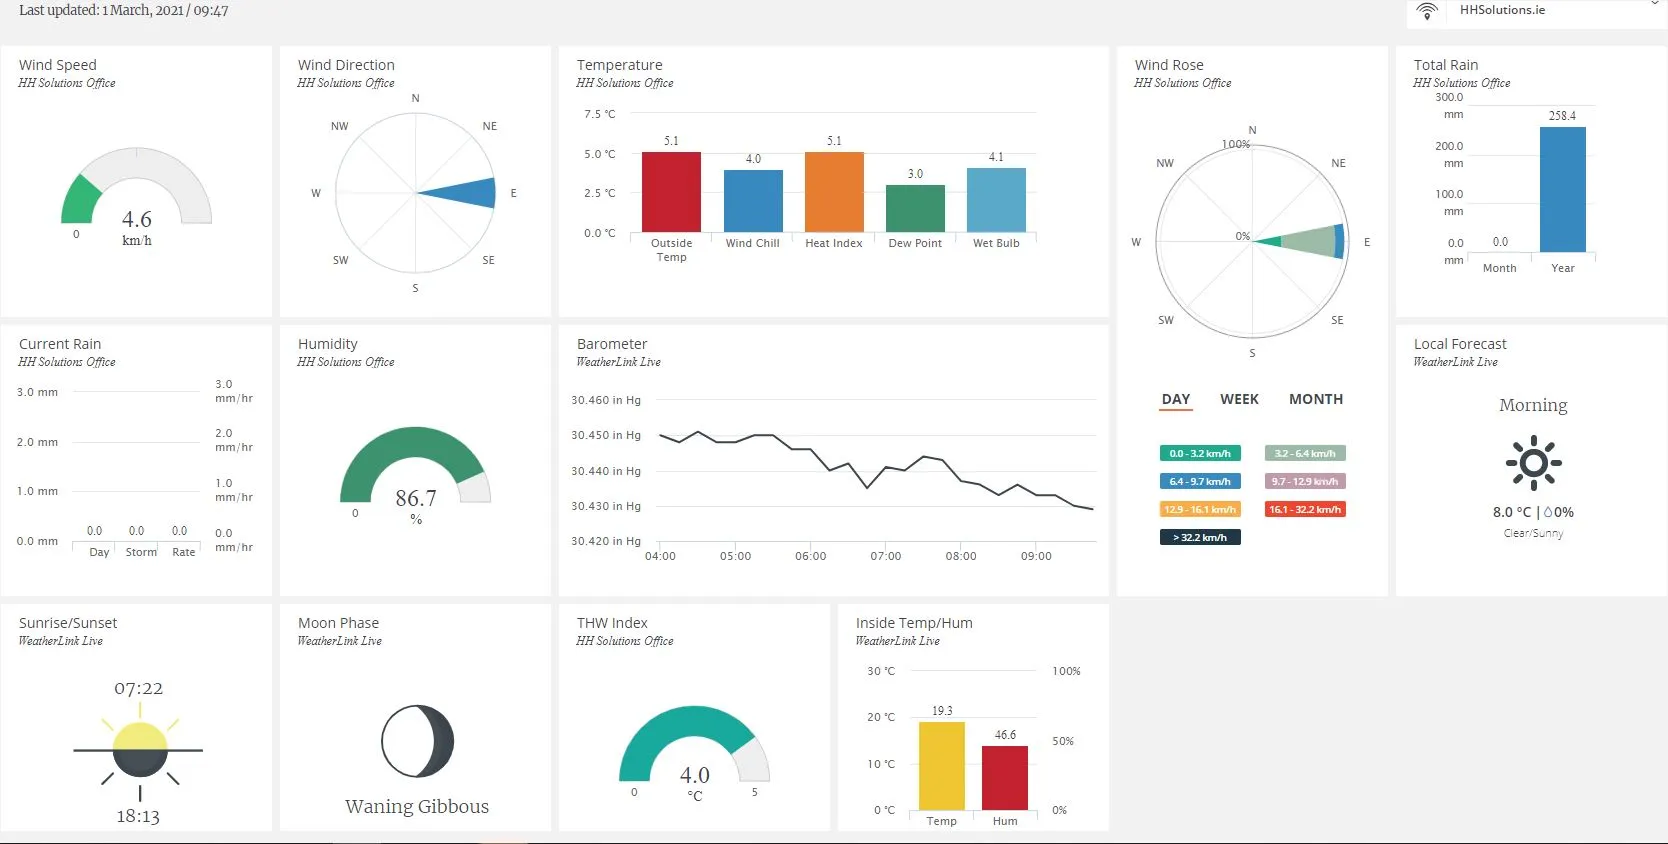Image resolution: width=1668 pixels, height=844 pixels.
Task: Click the orange Heat Index bar
Action: click(x=834, y=192)
